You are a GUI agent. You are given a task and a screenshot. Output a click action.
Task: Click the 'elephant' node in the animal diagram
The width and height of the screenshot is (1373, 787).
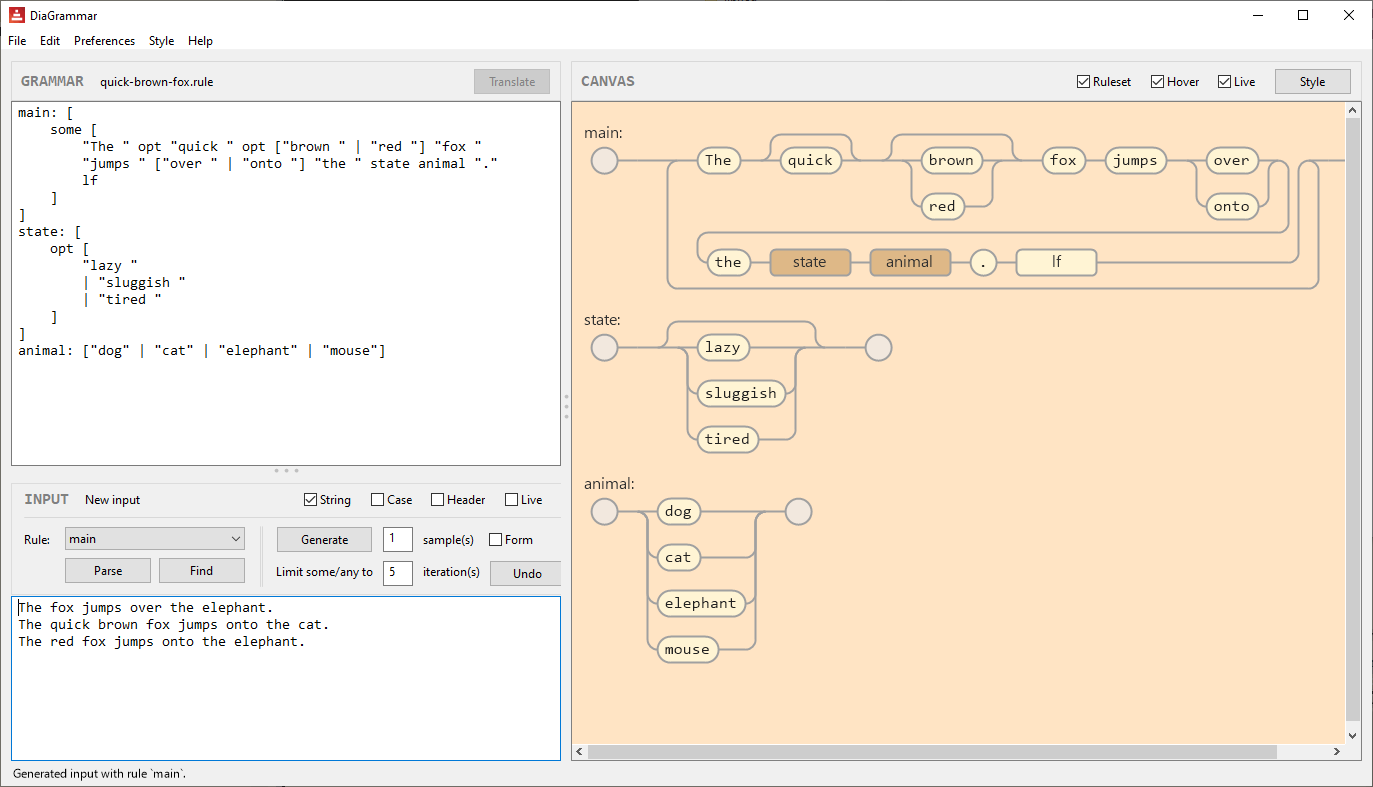pos(700,602)
